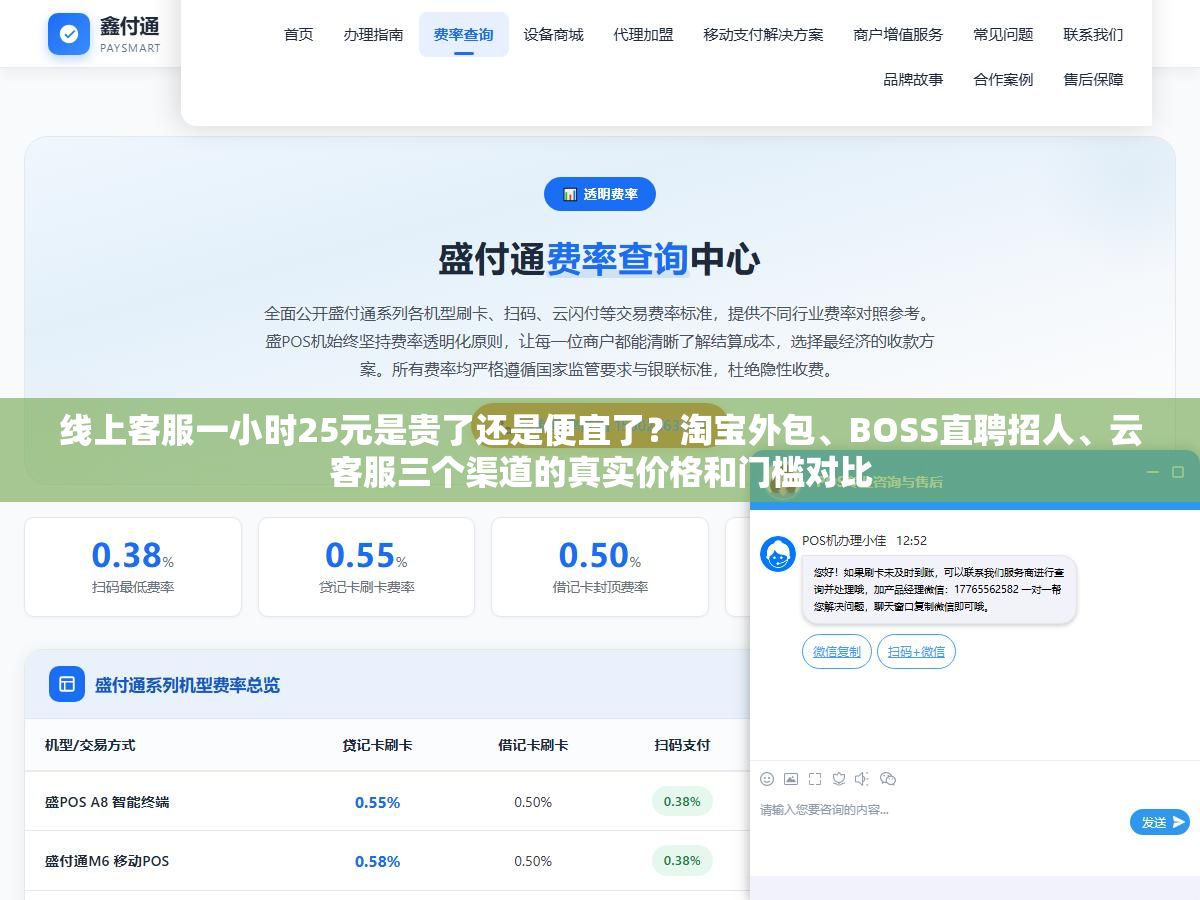1200x900 pixels.
Task: Click the 0.38% 扫码最低费率 card
Action: pos(133,567)
